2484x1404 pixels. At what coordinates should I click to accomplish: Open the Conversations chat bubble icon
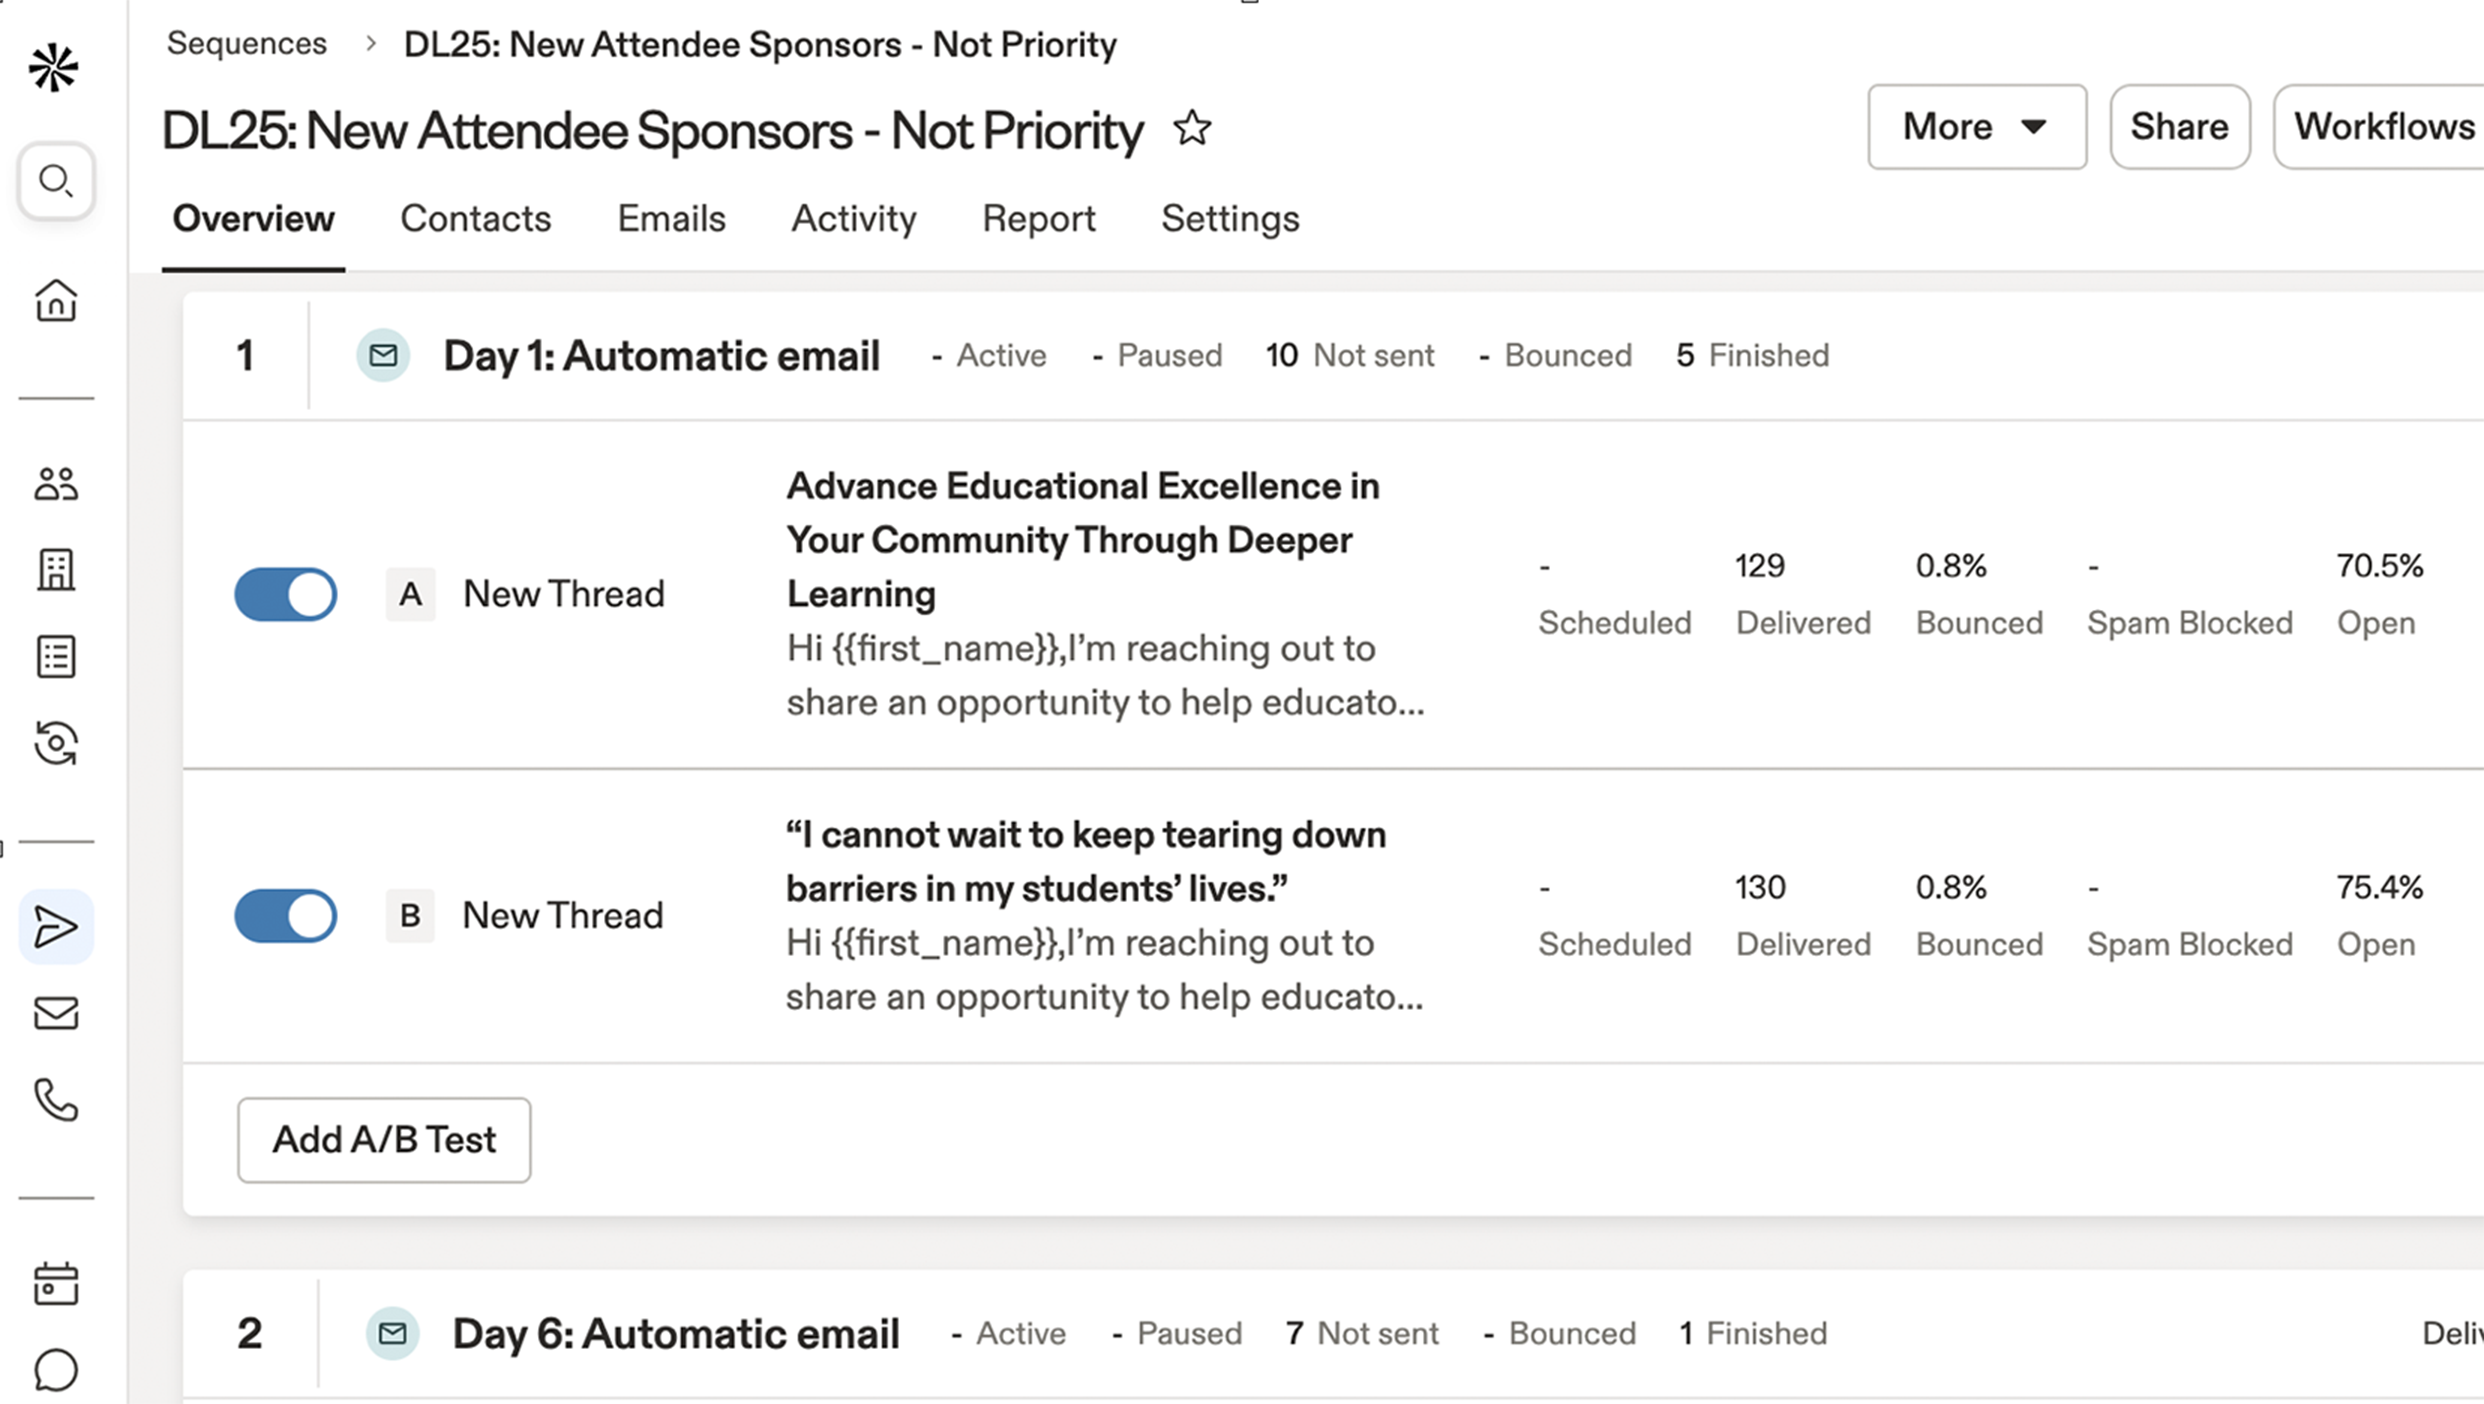click(55, 1371)
